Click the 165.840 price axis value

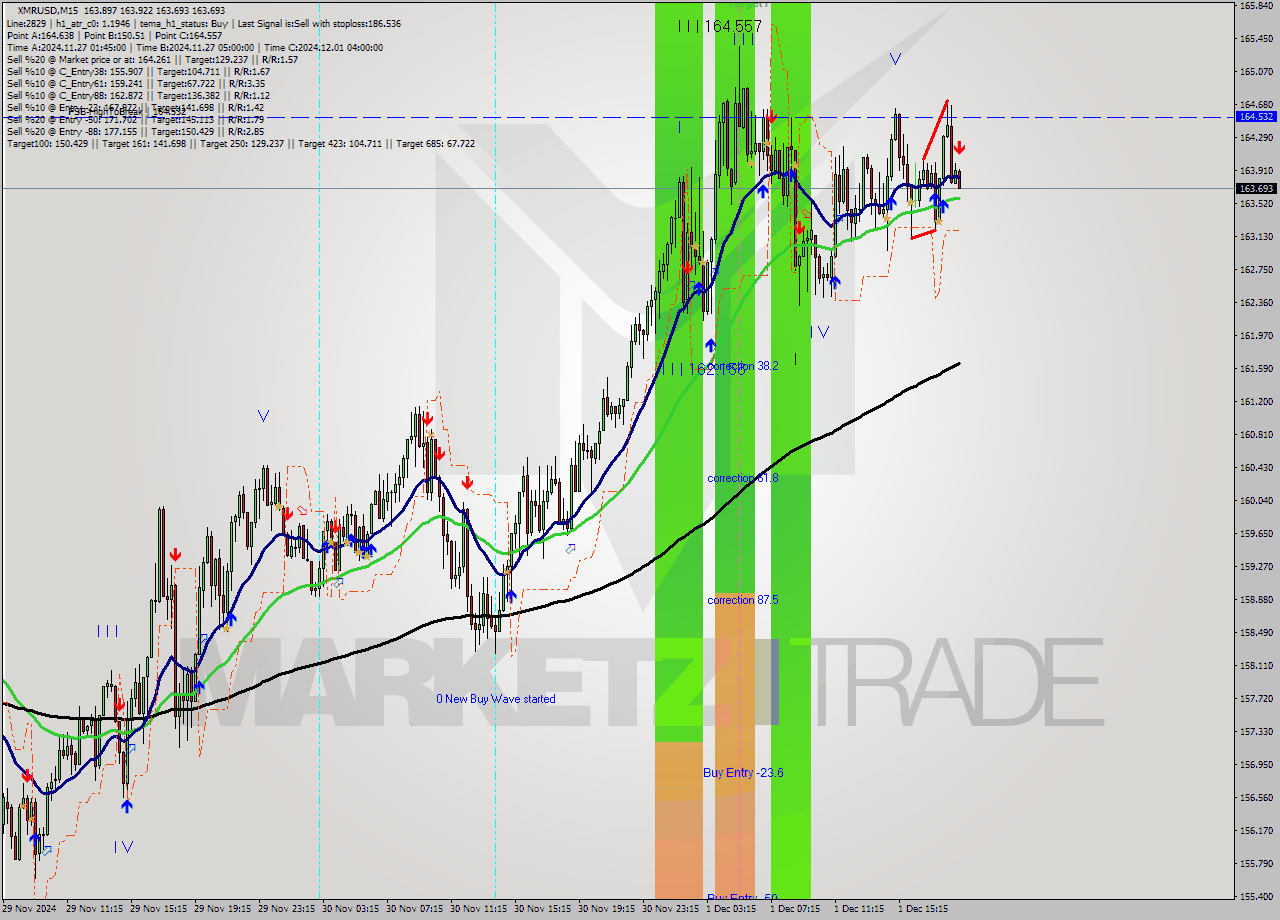tap(1256, 6)
